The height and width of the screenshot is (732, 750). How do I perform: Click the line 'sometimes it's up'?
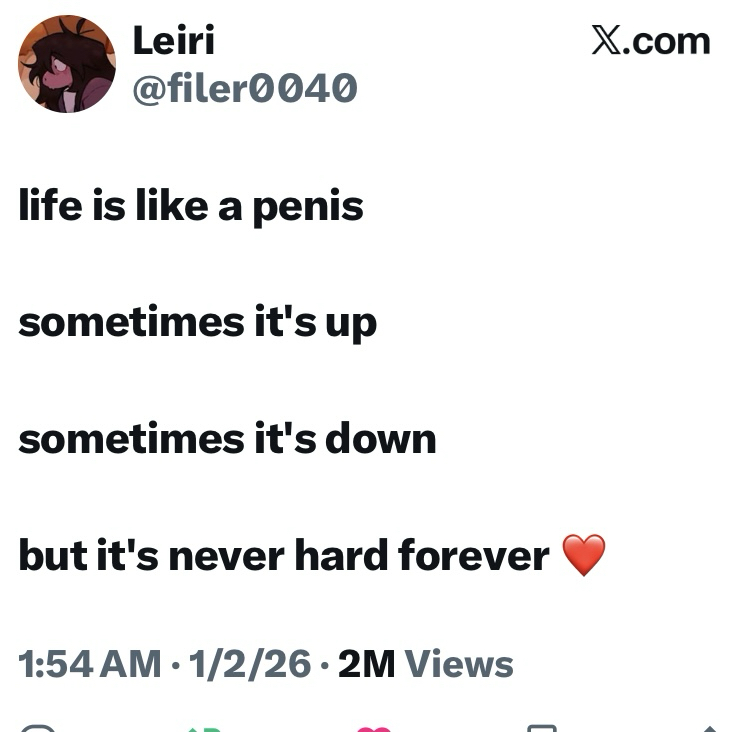point(197,323)
